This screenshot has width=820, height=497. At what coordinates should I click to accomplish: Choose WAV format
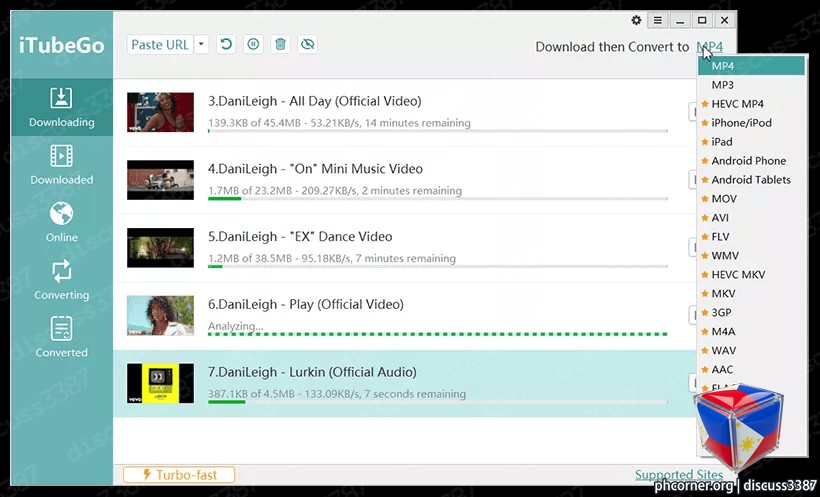pos(751,351)
